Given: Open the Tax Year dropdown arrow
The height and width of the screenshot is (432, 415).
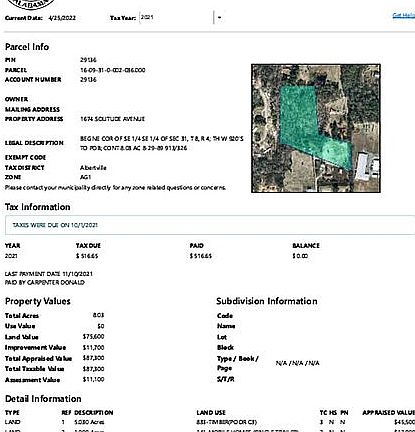Looking at the screenshot, I should 219,17.
